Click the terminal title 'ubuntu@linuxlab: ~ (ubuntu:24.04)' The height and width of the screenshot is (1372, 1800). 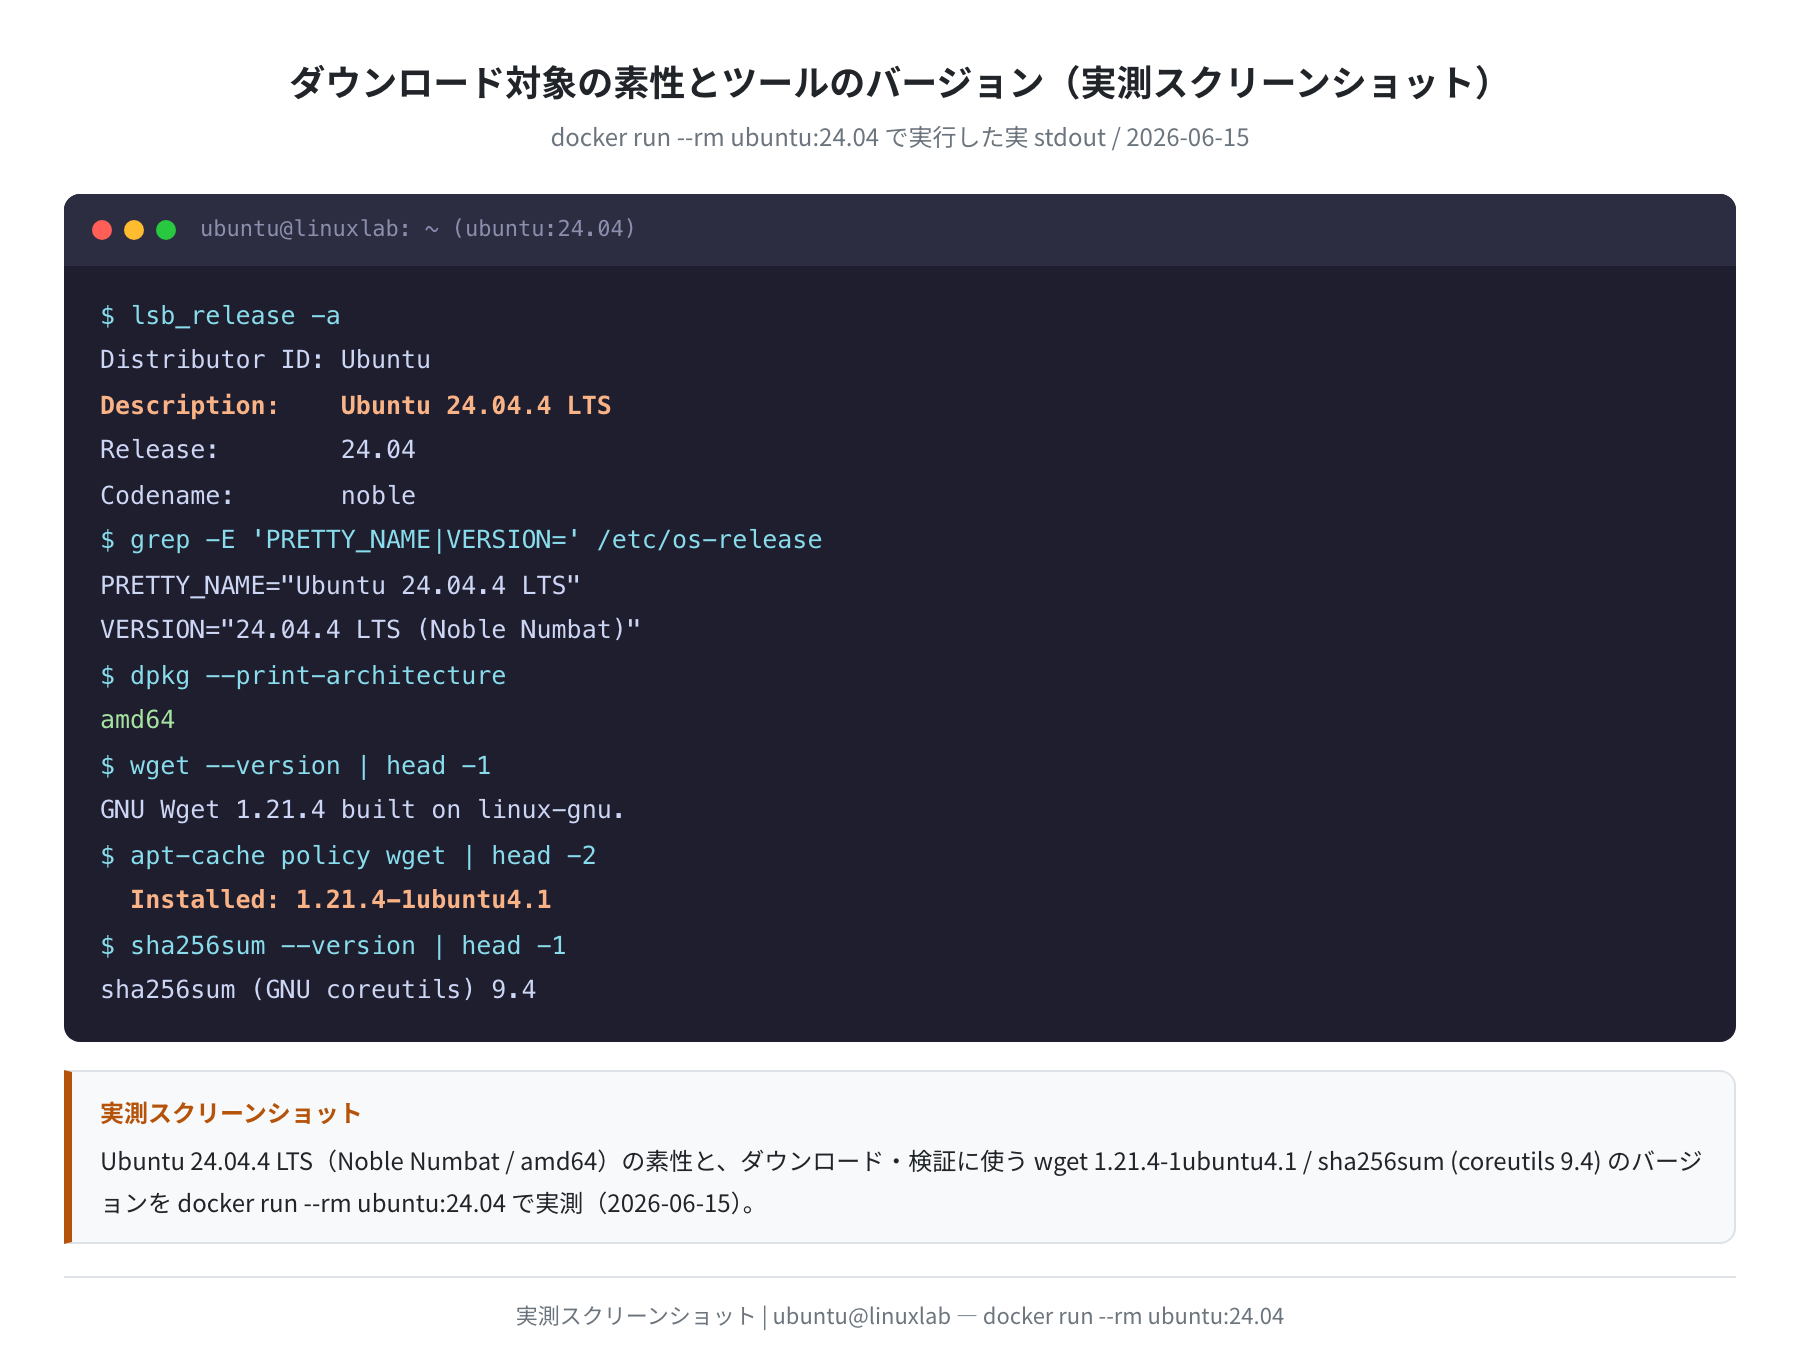[x=418, y=229]
